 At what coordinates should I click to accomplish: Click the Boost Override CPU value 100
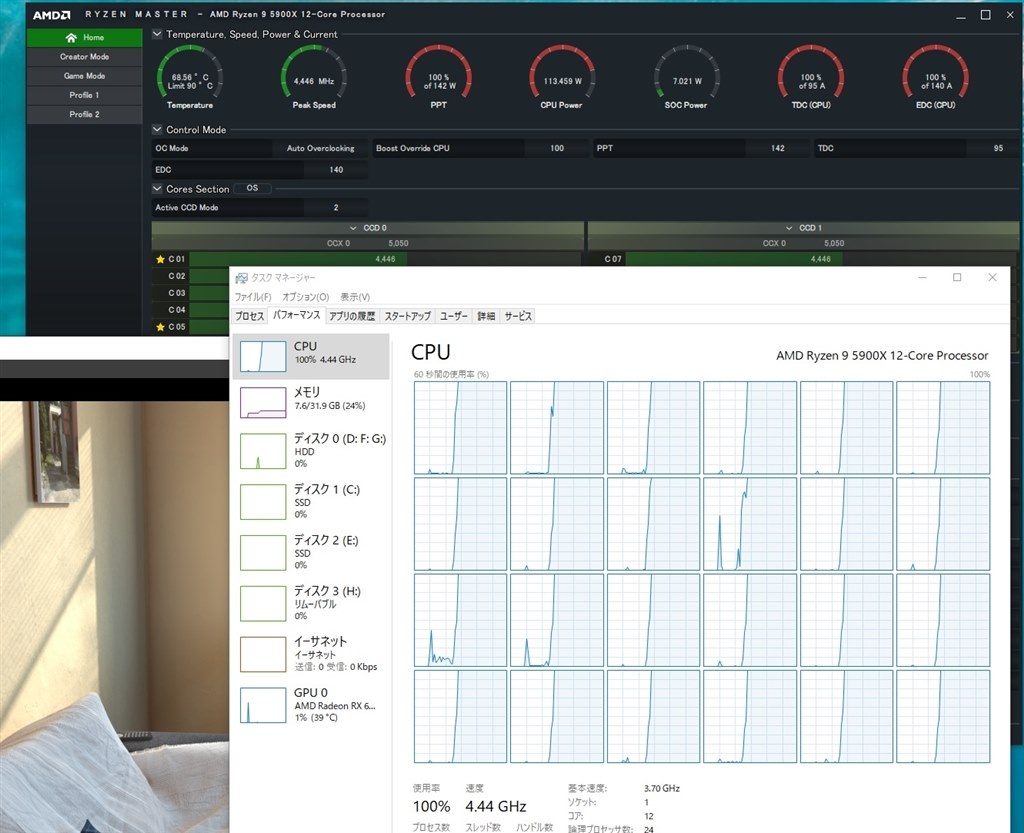[x=556, y=148]
